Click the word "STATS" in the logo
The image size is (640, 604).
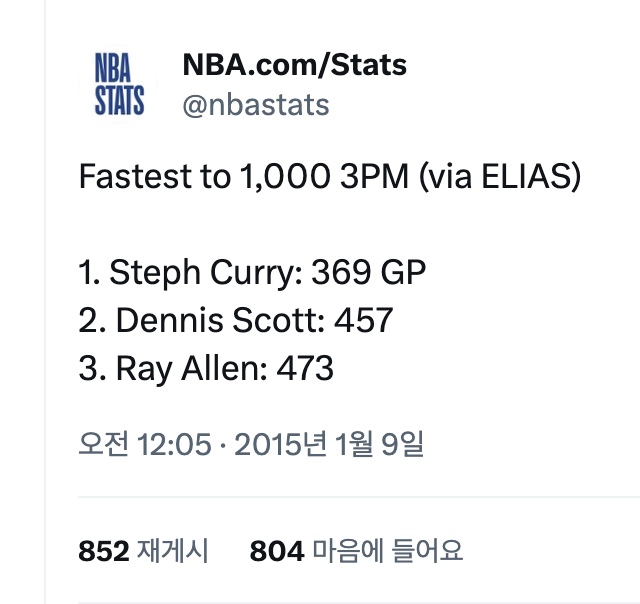click(120, 100)
